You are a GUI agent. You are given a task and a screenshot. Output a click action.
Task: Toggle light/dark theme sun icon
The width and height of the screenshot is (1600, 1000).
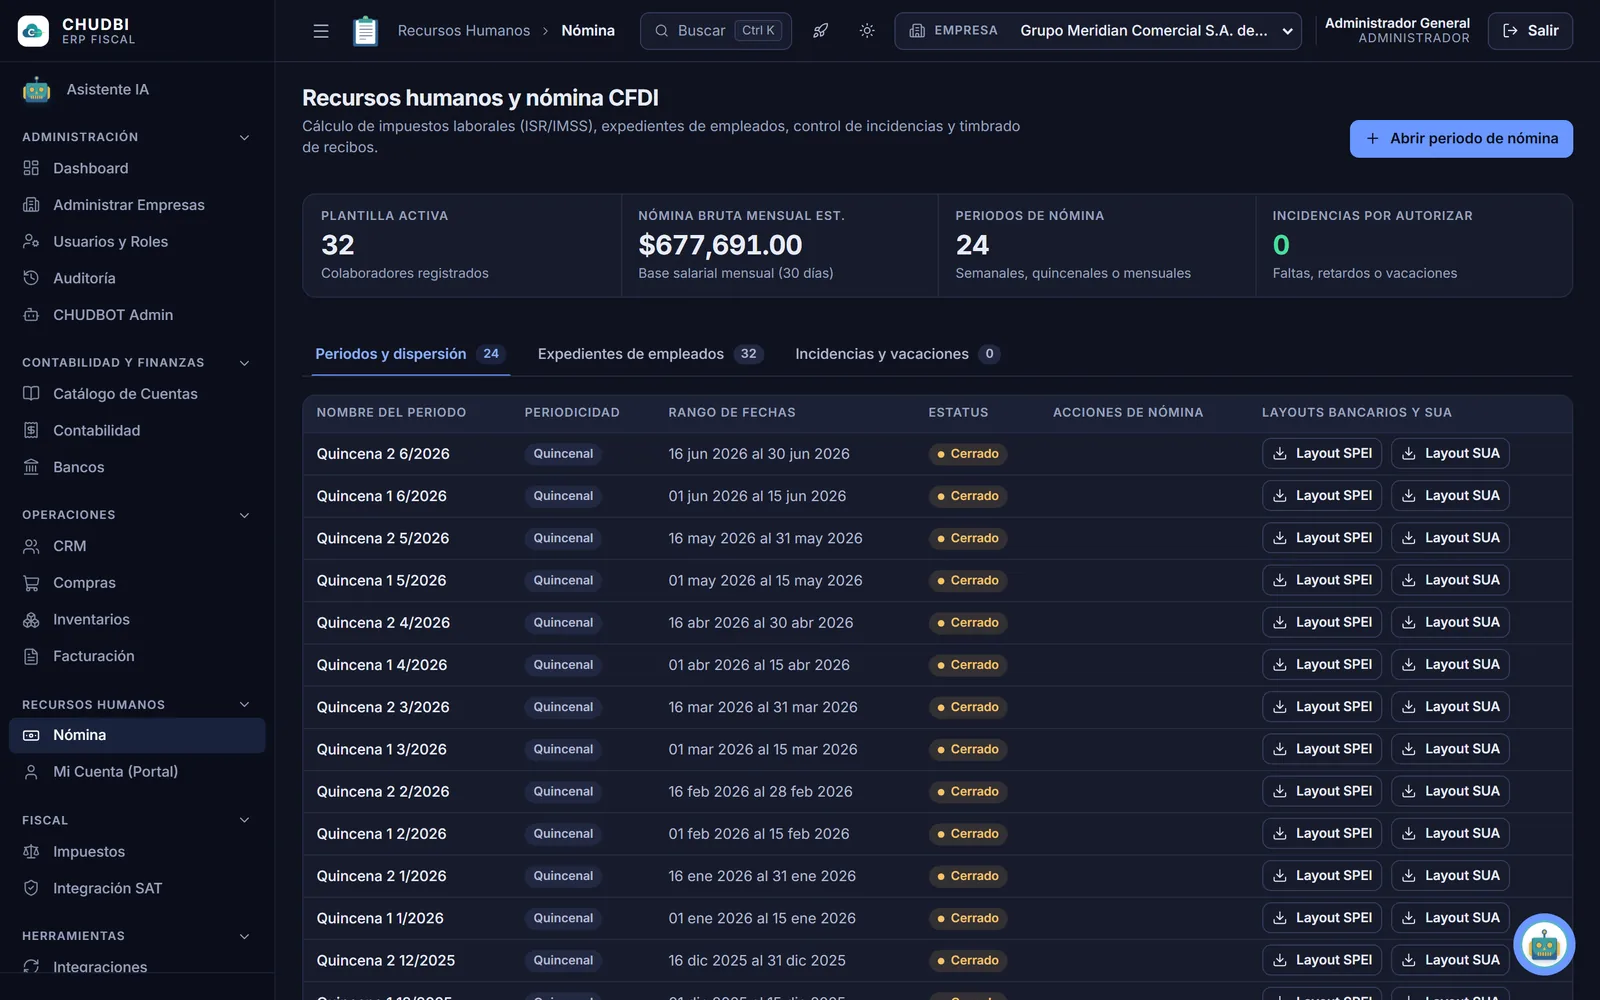867,31
